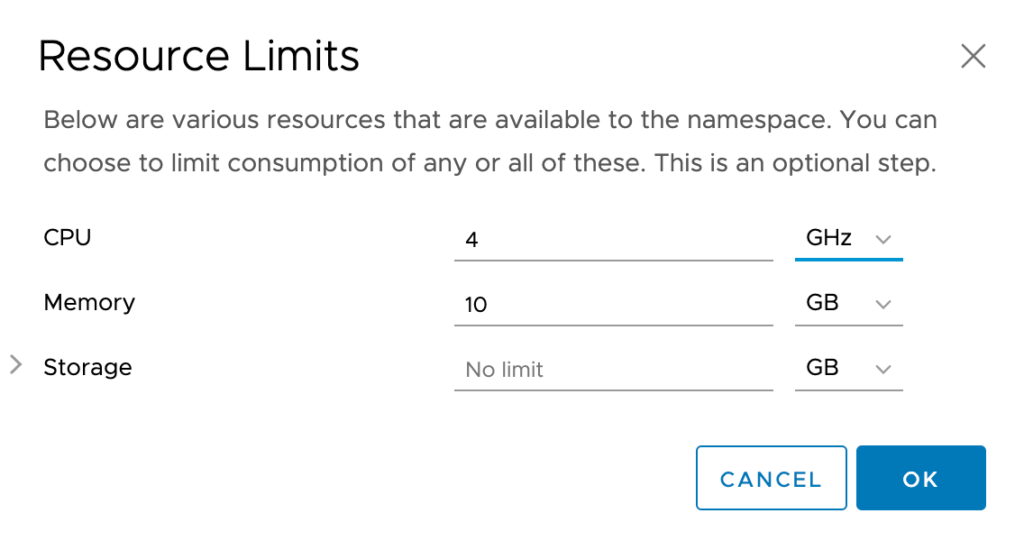Click the down arrow in Memory unit selector

pyautogui.click(x=883, y=304)
